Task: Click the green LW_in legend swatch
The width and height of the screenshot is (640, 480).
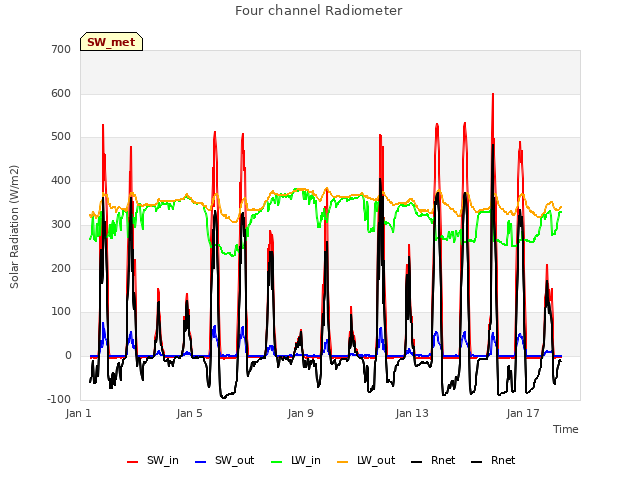Action: [276, 462]
